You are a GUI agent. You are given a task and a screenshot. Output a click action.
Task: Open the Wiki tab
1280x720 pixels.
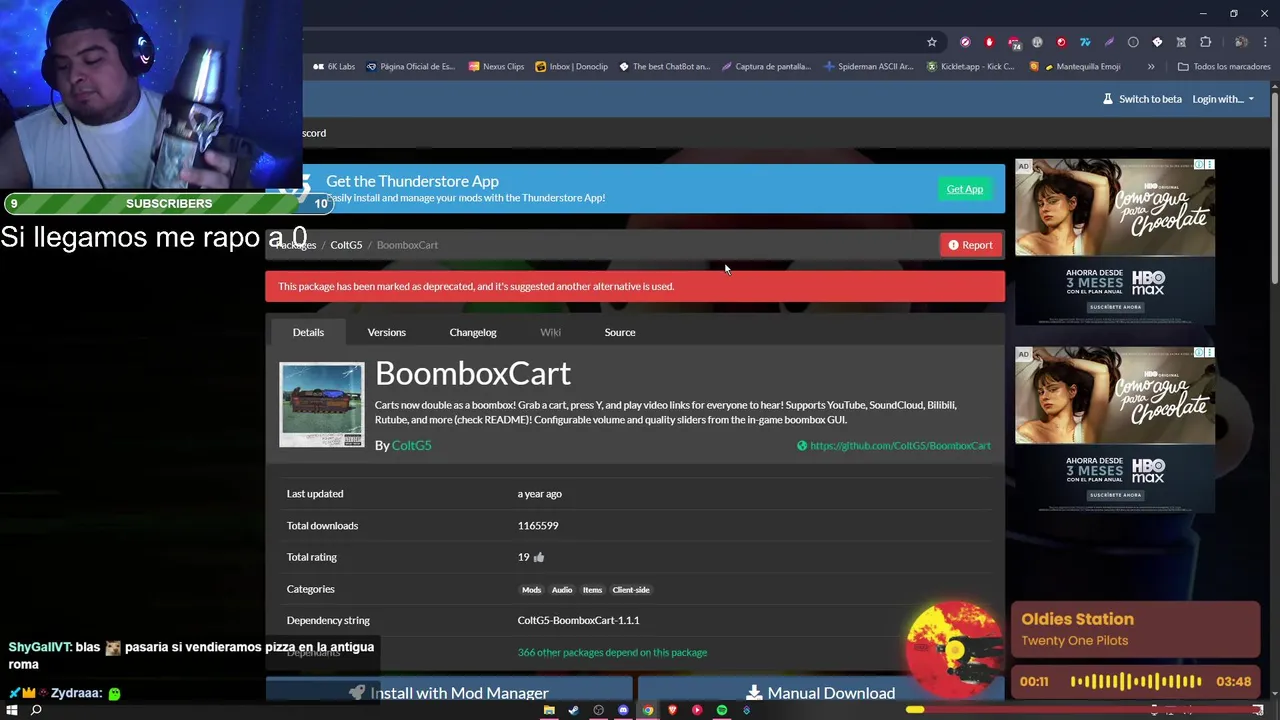pos(550,332)
